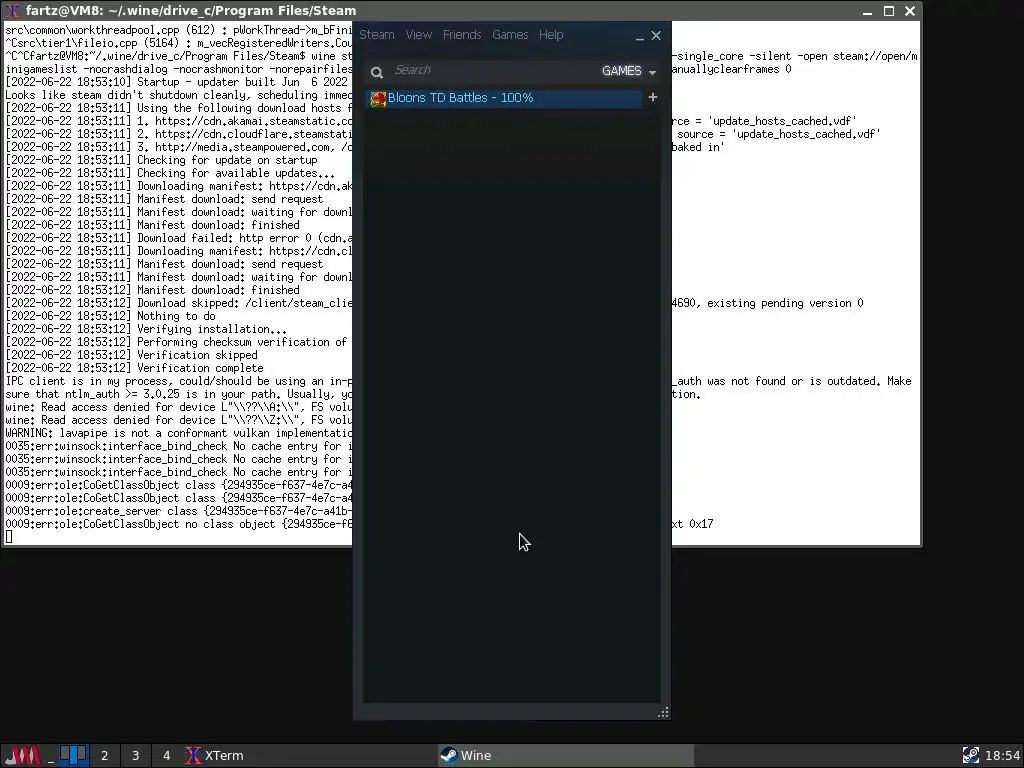1024x768 pixels.
Task: Open the Steam menu
Action: pyautogui.click(x=377, y=35)
